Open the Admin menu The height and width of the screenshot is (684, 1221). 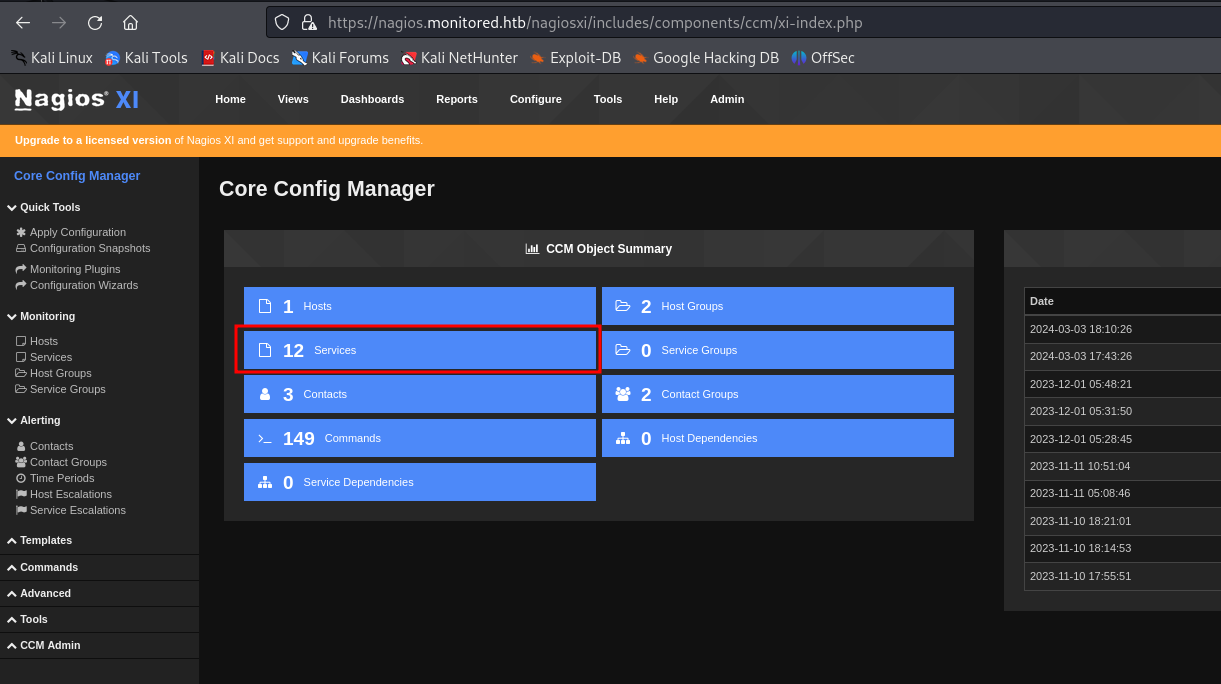[727, 99]
